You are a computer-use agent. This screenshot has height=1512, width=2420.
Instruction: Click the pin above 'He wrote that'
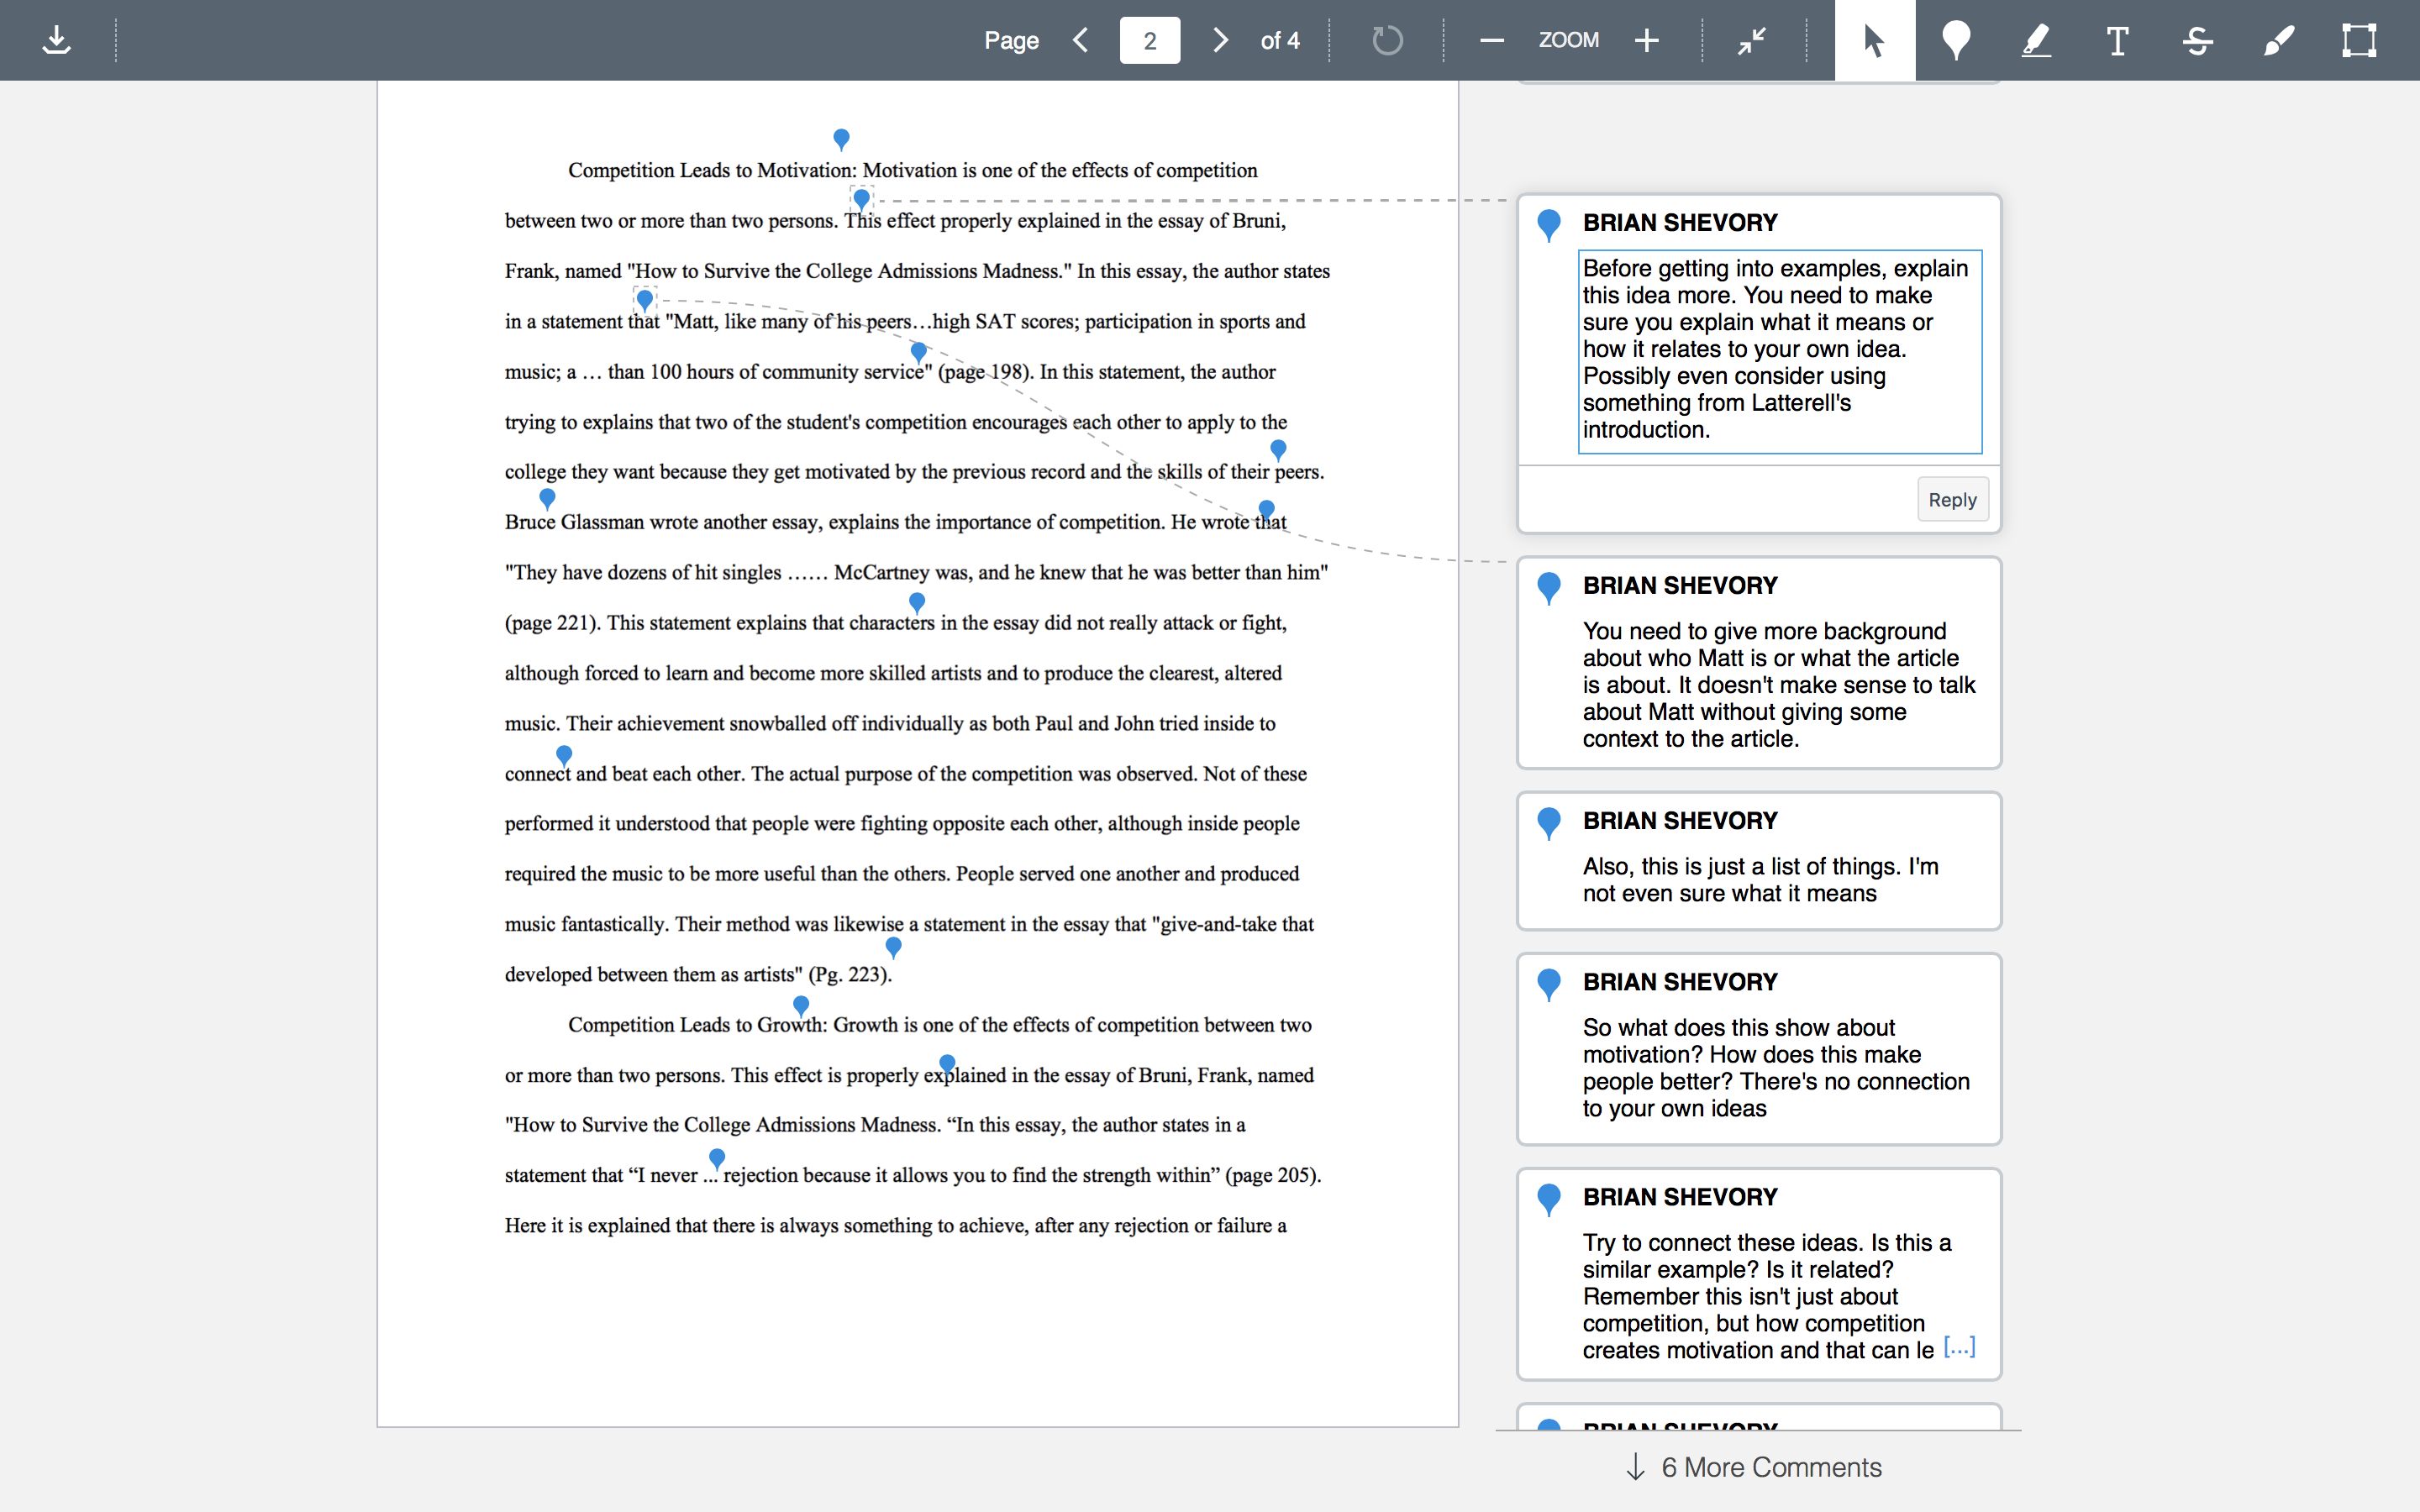tap(1266, 510)
